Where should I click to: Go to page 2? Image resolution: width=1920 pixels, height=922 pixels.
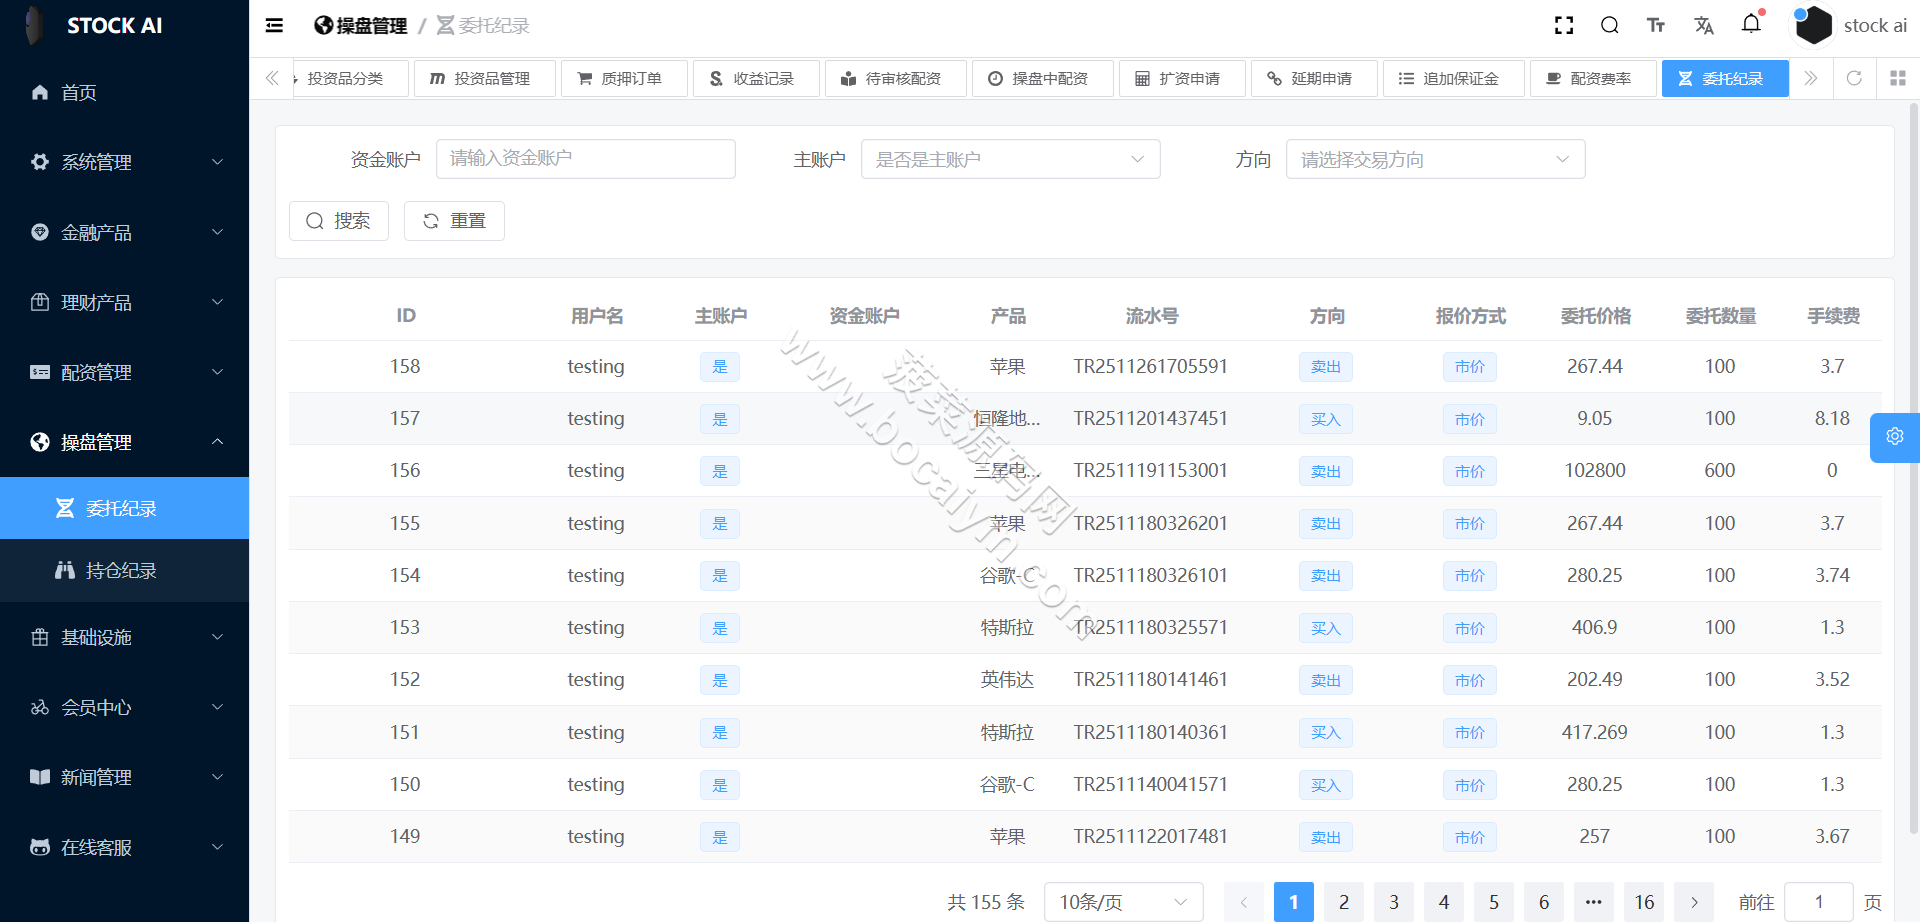[1344, 902]
